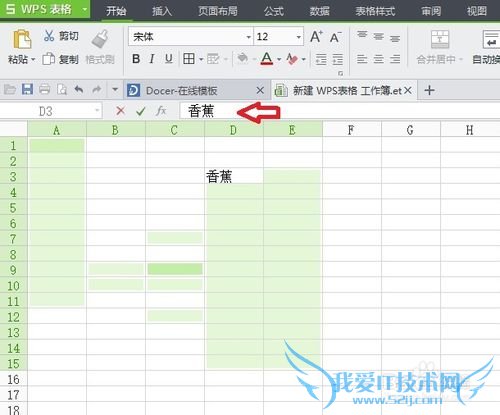This screenshot has width=500, height=415.
Task: Open the 开始 ribbon tab
Action: (116, 11)
